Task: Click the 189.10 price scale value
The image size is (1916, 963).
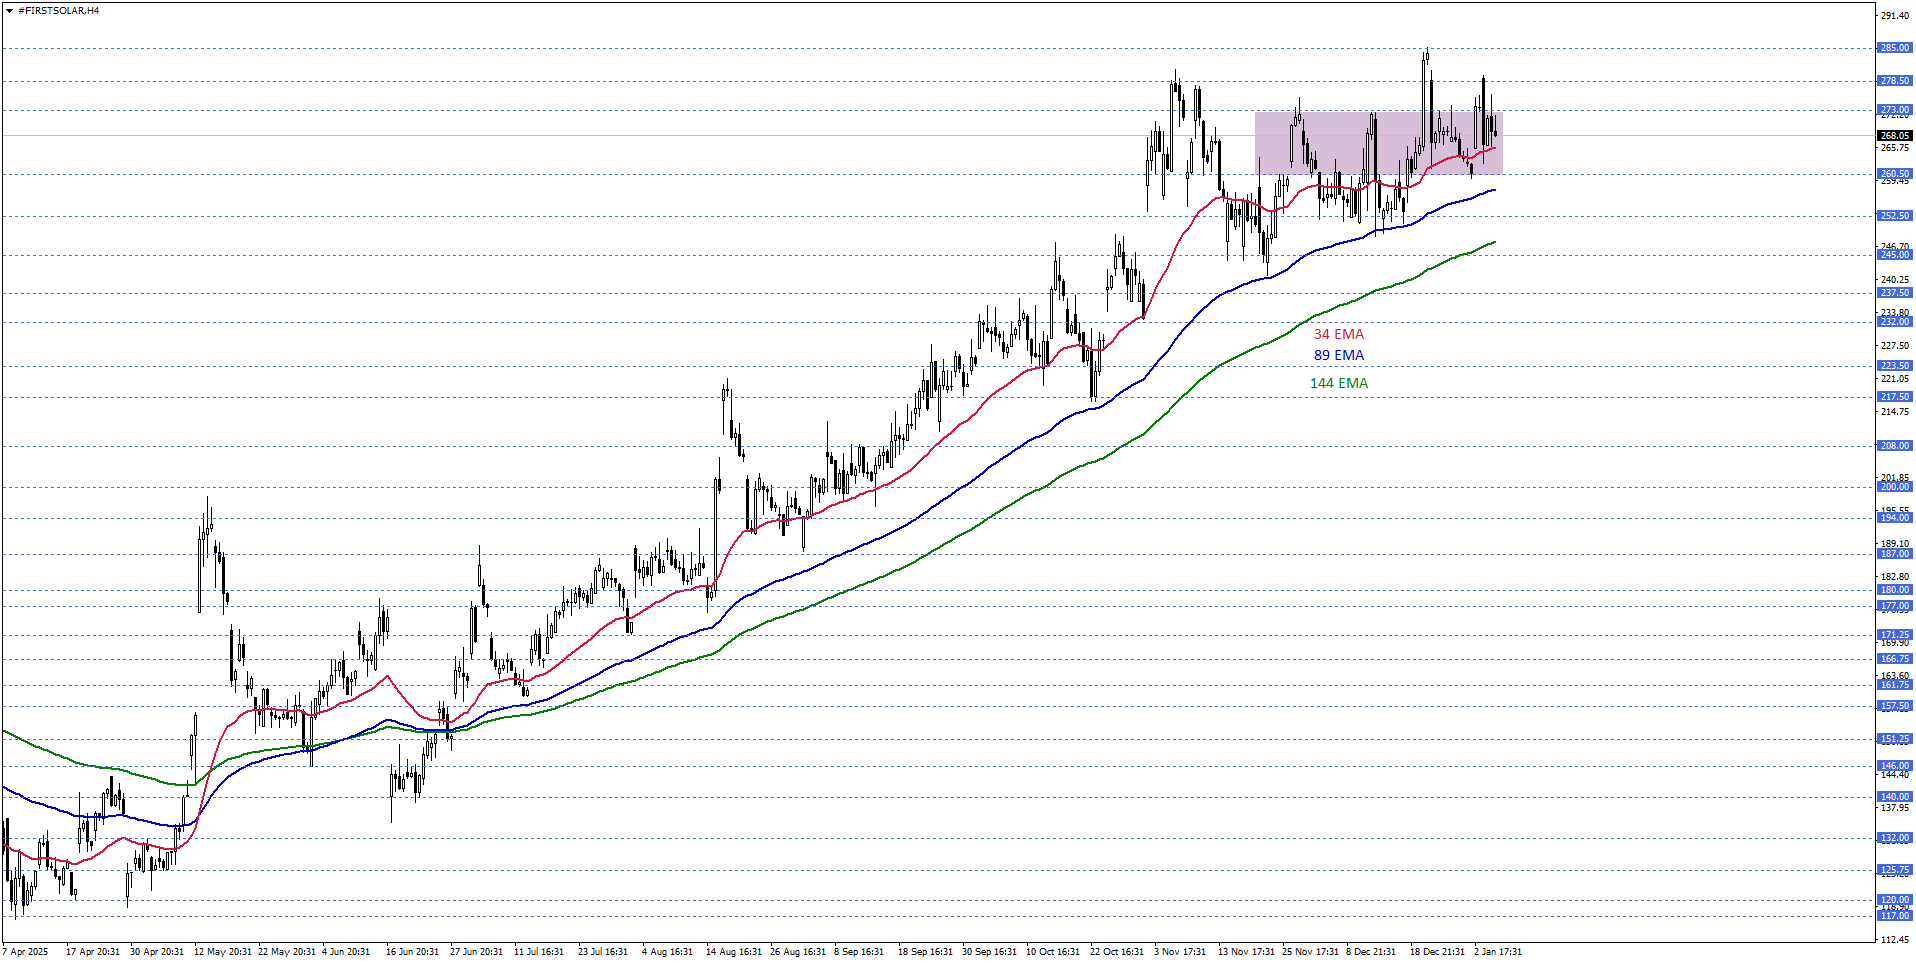Action: tap(1895, 544)
